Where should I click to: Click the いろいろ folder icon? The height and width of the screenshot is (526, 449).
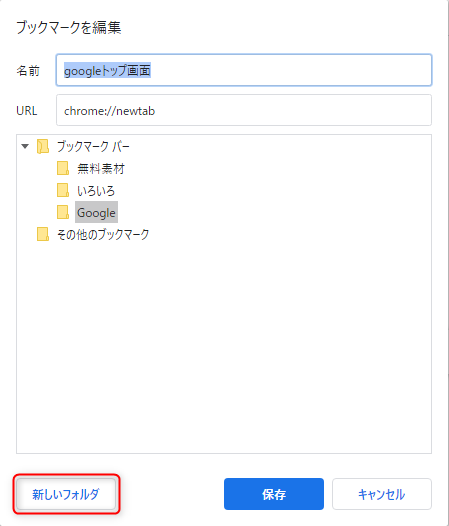point(63,190)
